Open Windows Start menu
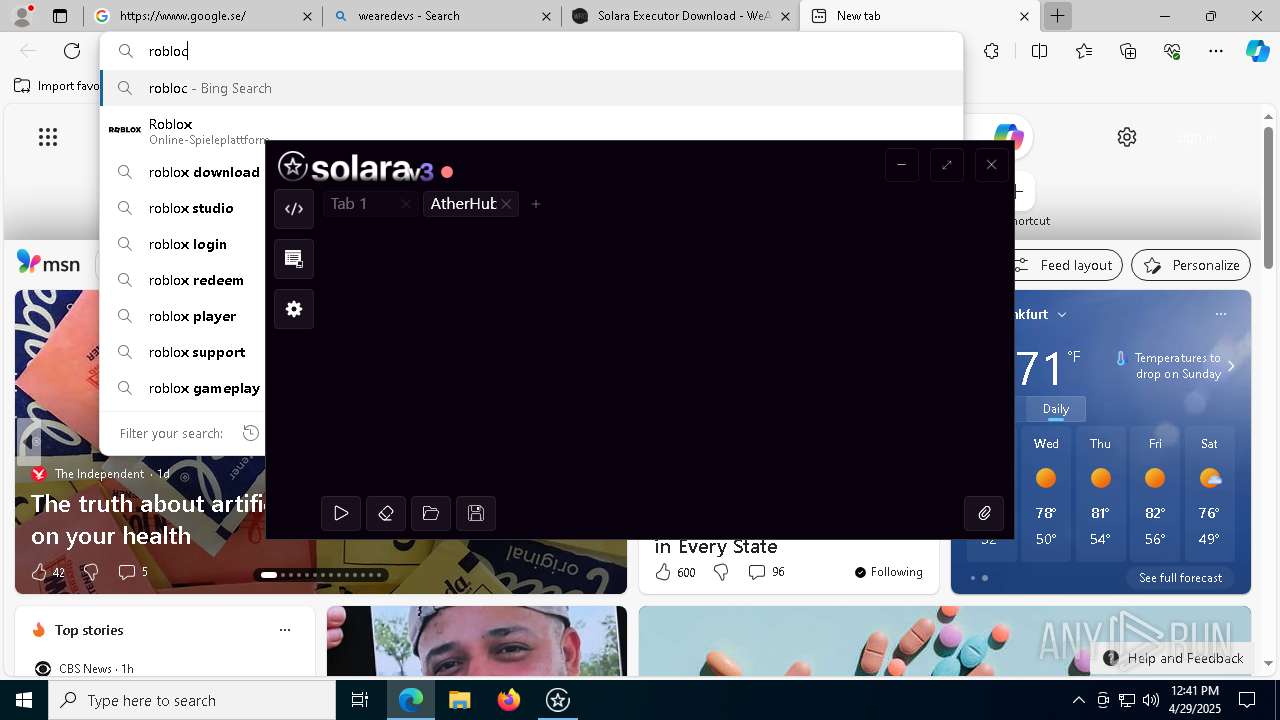Image resolution: width=1280 pixels, height=720 pixels. pos(24,700)
